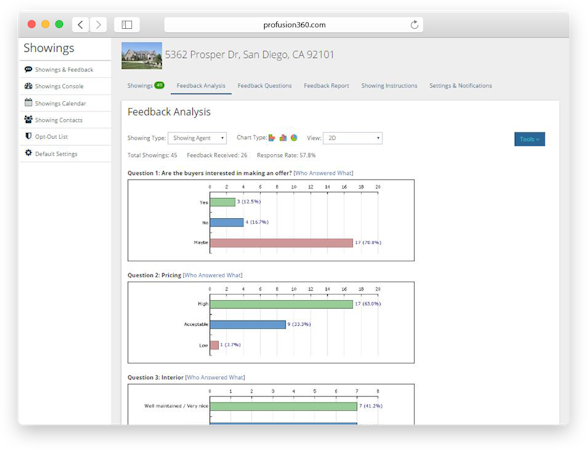Screen dimensions: 588x450
Task: Open Who Answered What link for Pricing
Action: [x=212, y=275]
